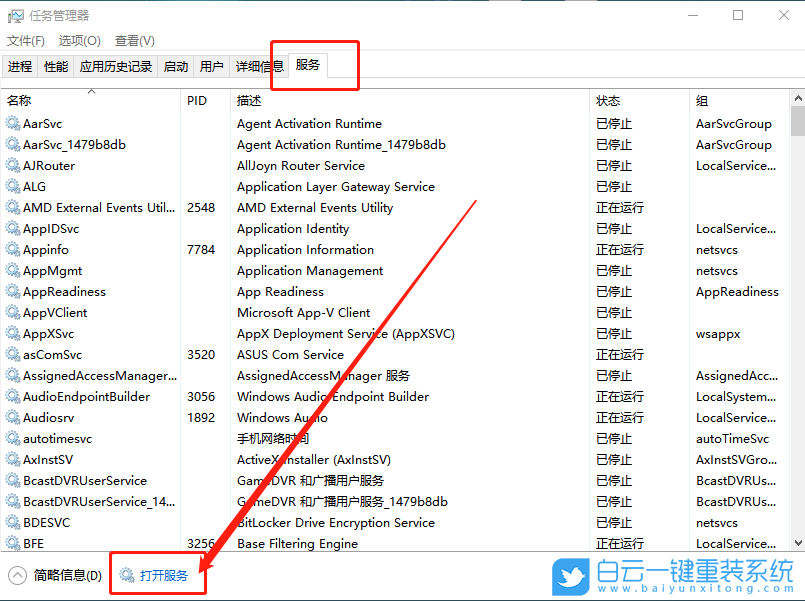Click the autotimesvc service gear icon
The height and width of the screenshot is (601, 805).
click(14, 438)
